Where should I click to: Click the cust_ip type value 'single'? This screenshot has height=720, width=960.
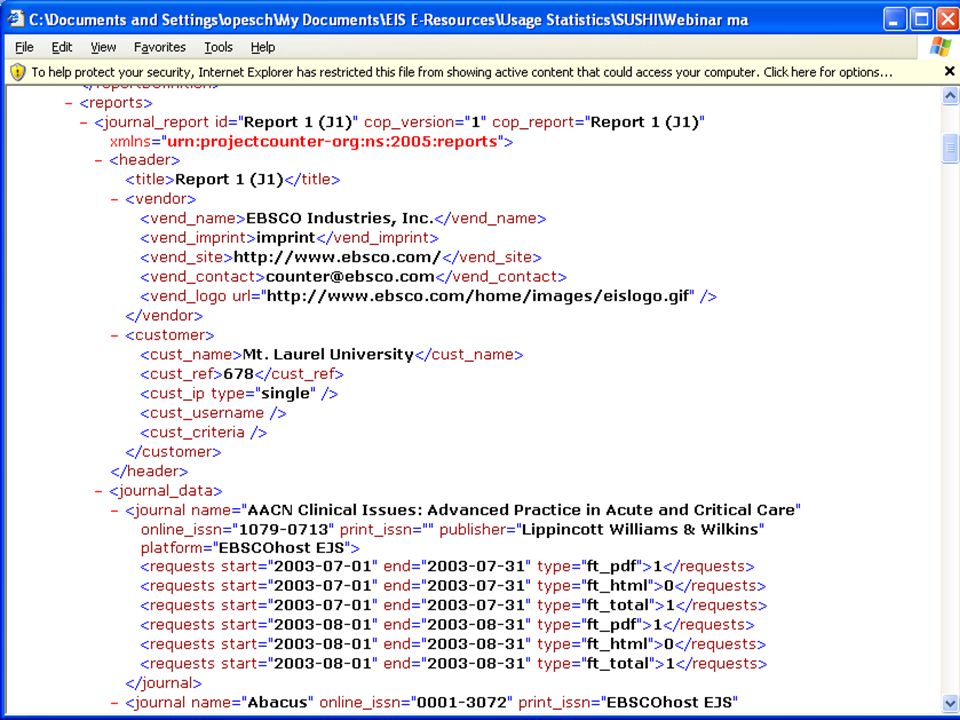point(285,394)
